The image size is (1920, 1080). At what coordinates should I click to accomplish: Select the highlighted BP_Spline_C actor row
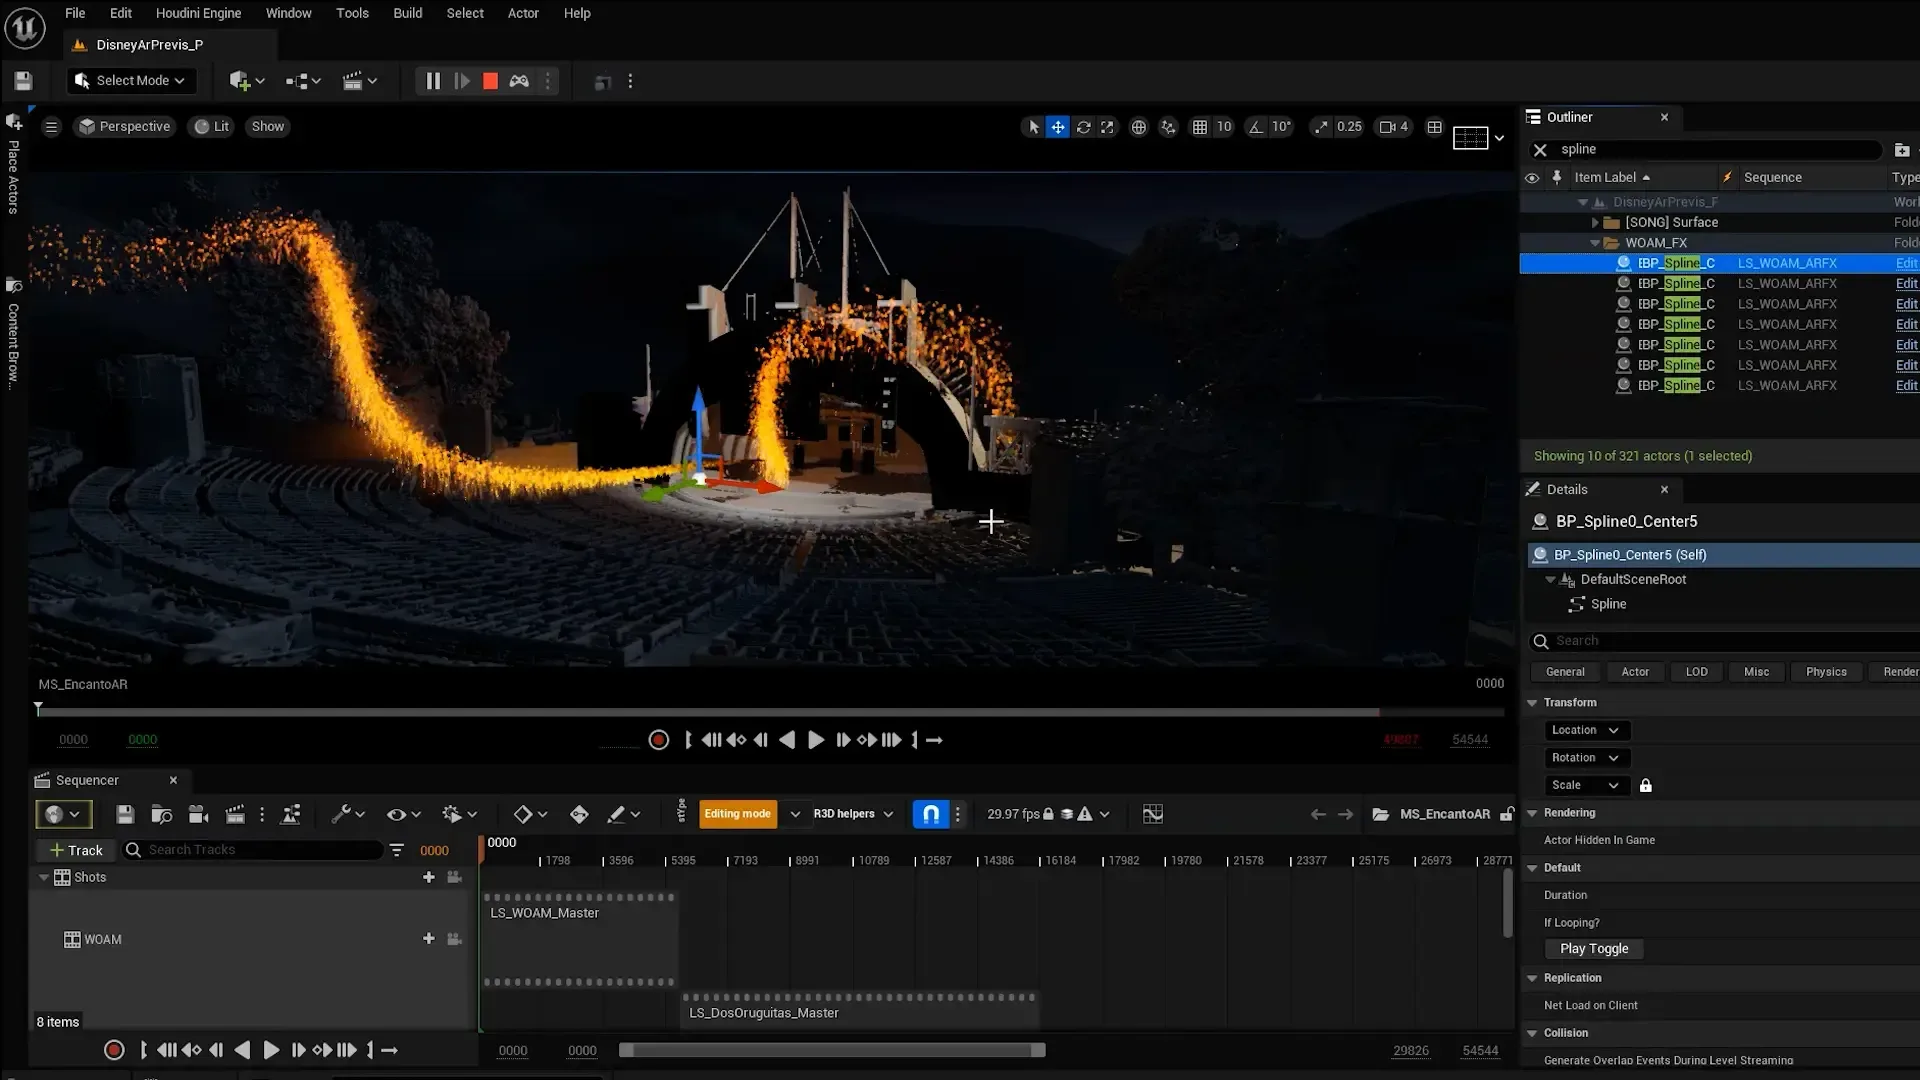[1719, 263]
